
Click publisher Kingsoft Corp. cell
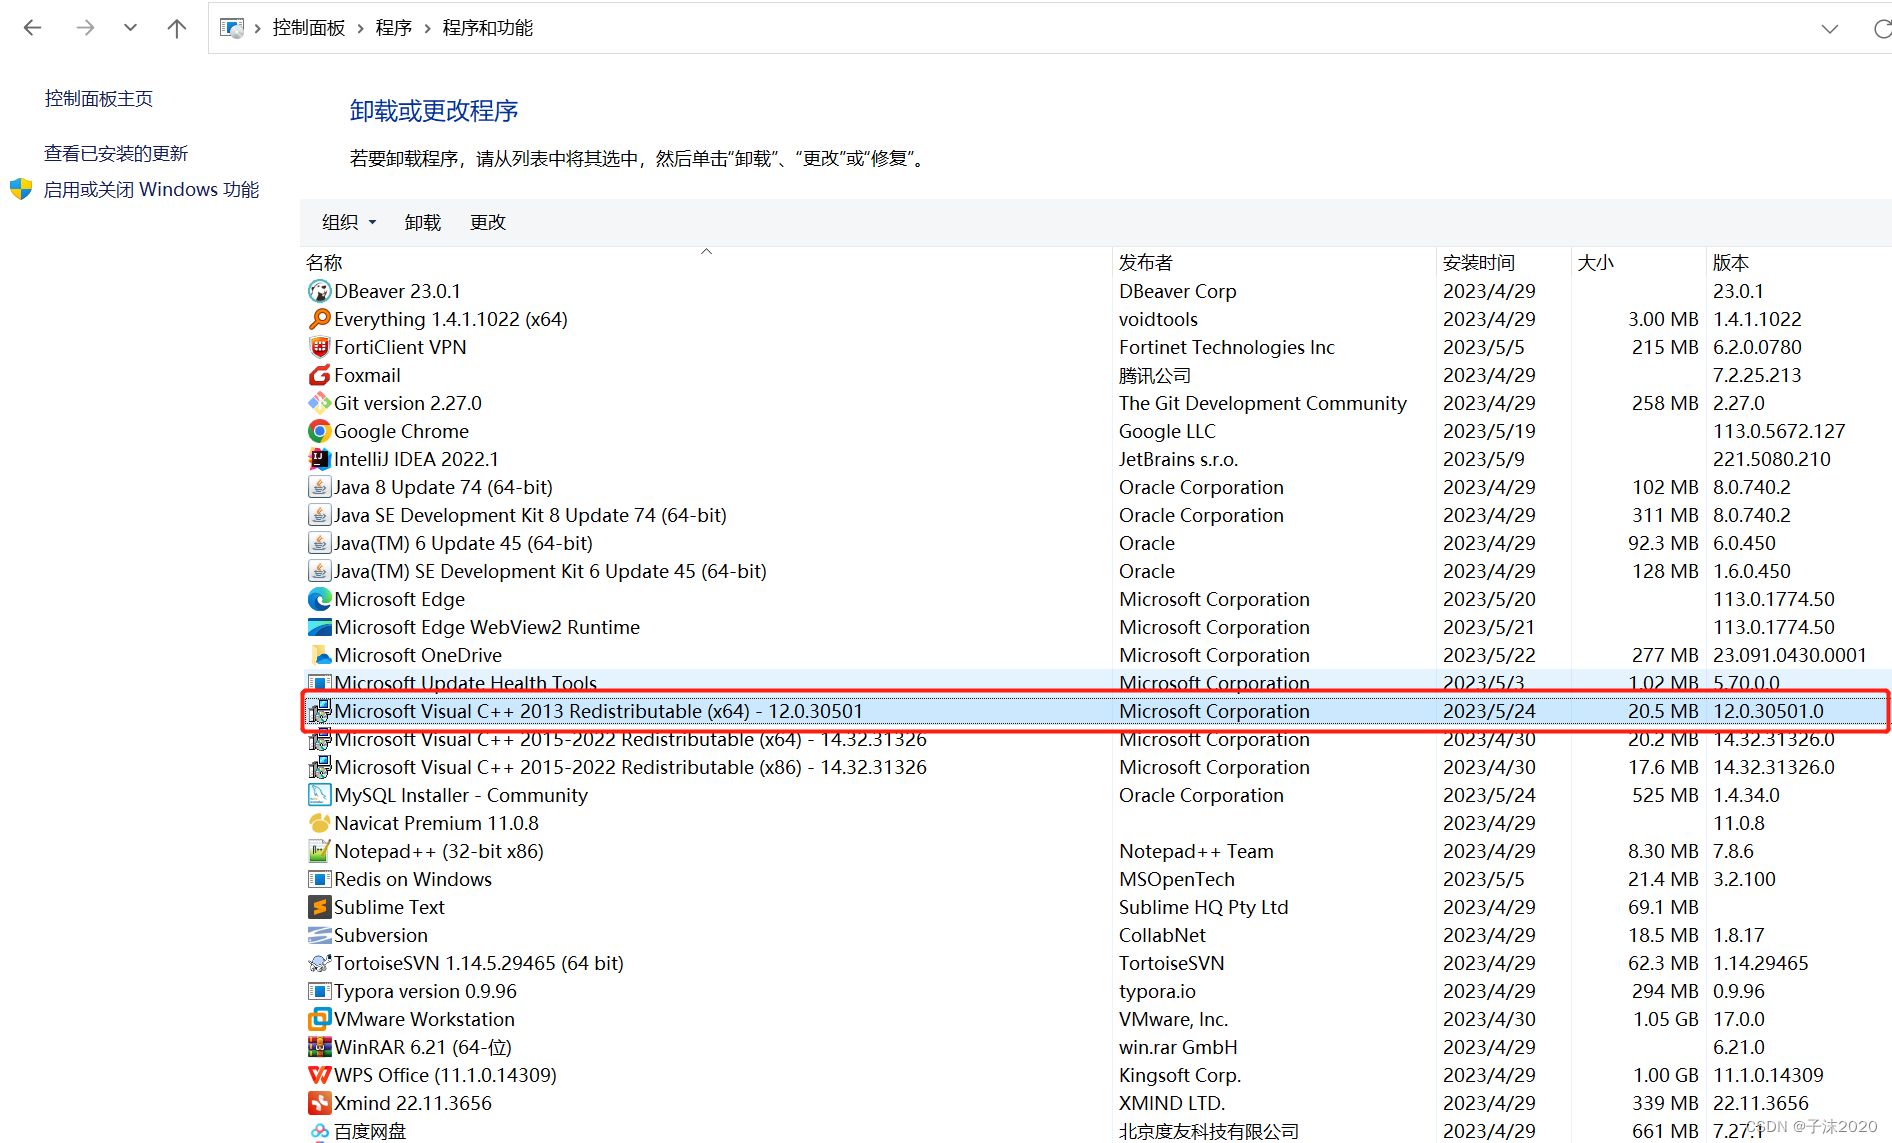(x=1180, y=1075)
